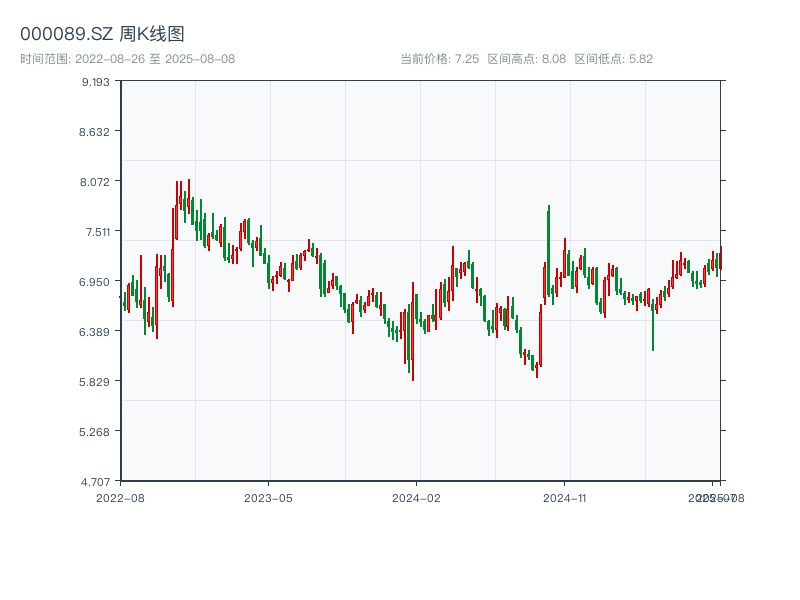Click the tall green candle before 2024-11
The height and width of the screenshot is (600, 800).
pyautogui.click(x=548, y=250)
